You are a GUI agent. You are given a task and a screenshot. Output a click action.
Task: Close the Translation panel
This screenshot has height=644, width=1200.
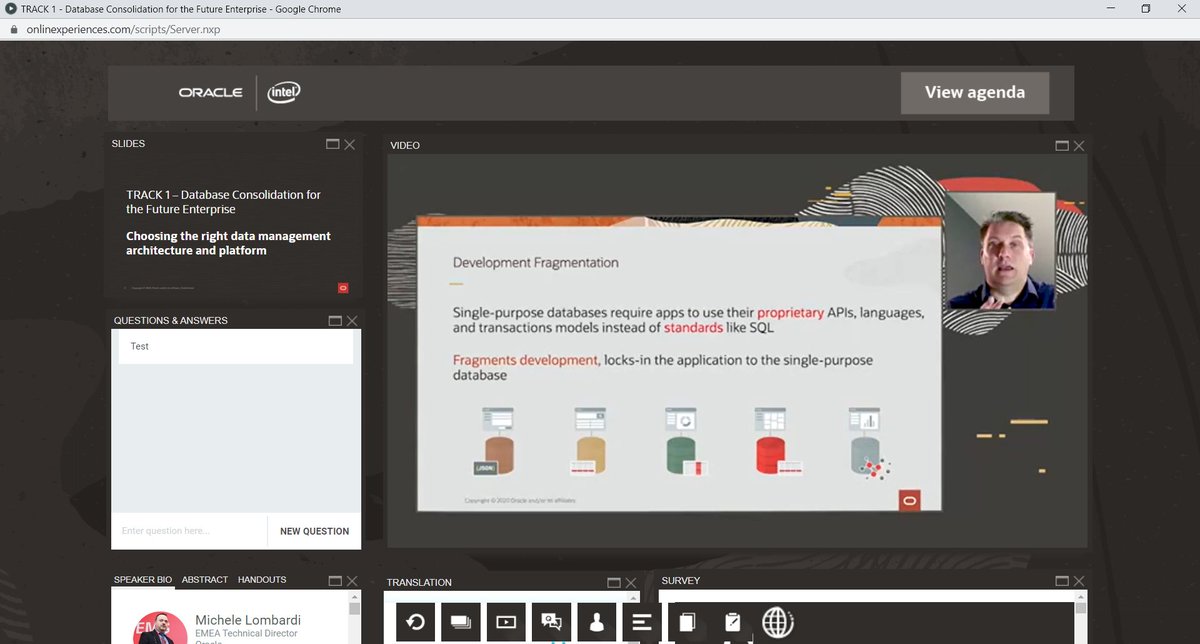[x=631, y=582]
